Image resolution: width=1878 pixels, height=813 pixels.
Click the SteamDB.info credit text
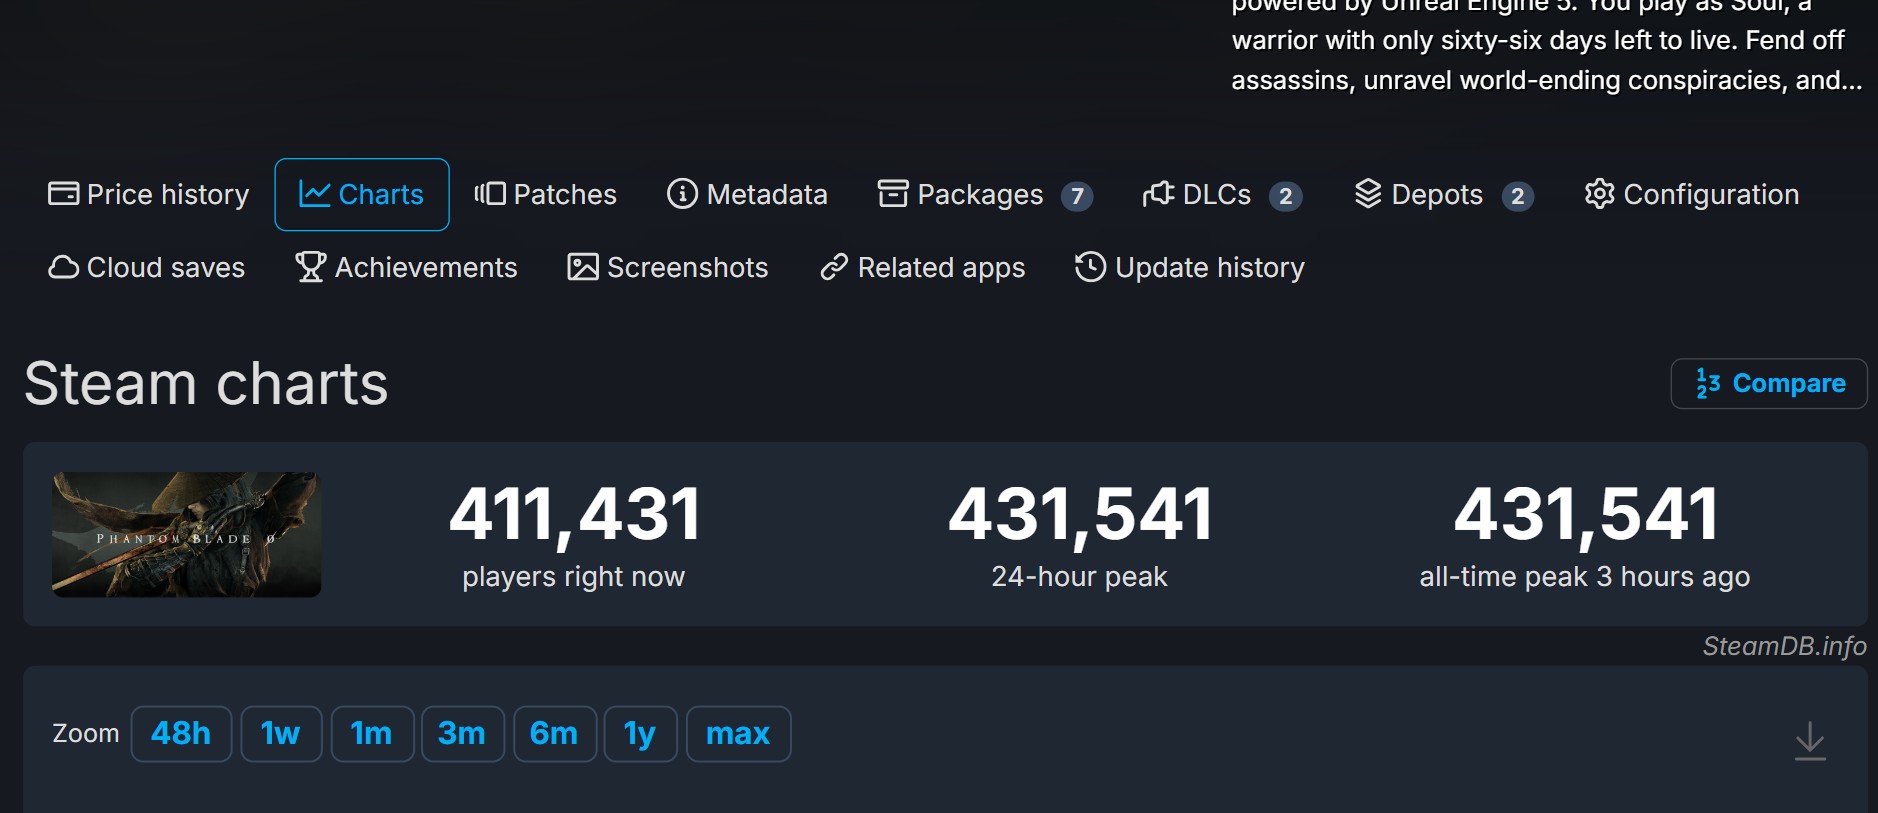pyautogui.click(x=1784, y=646)
